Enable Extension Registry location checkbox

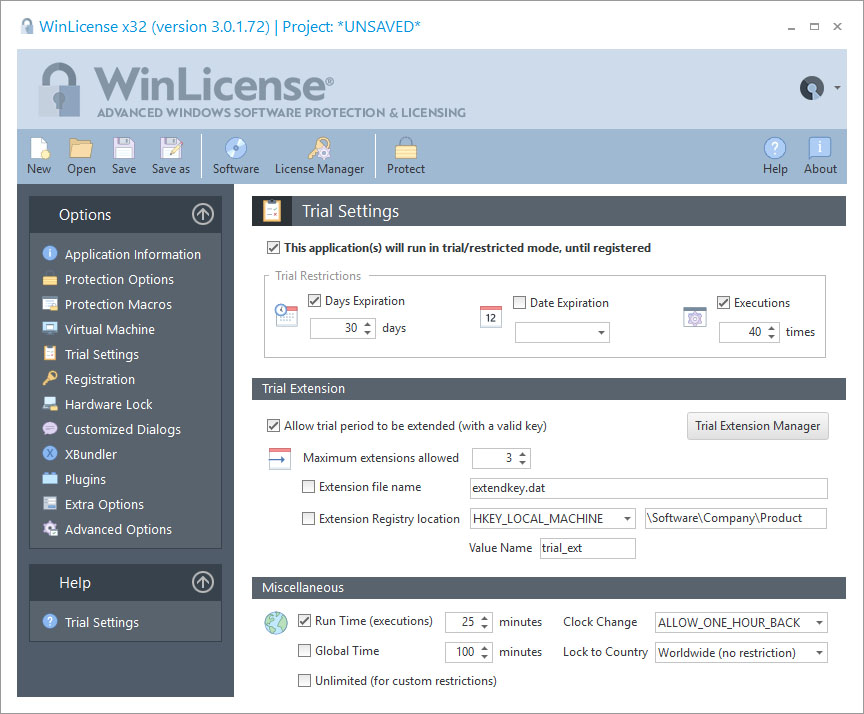point(308,518)
